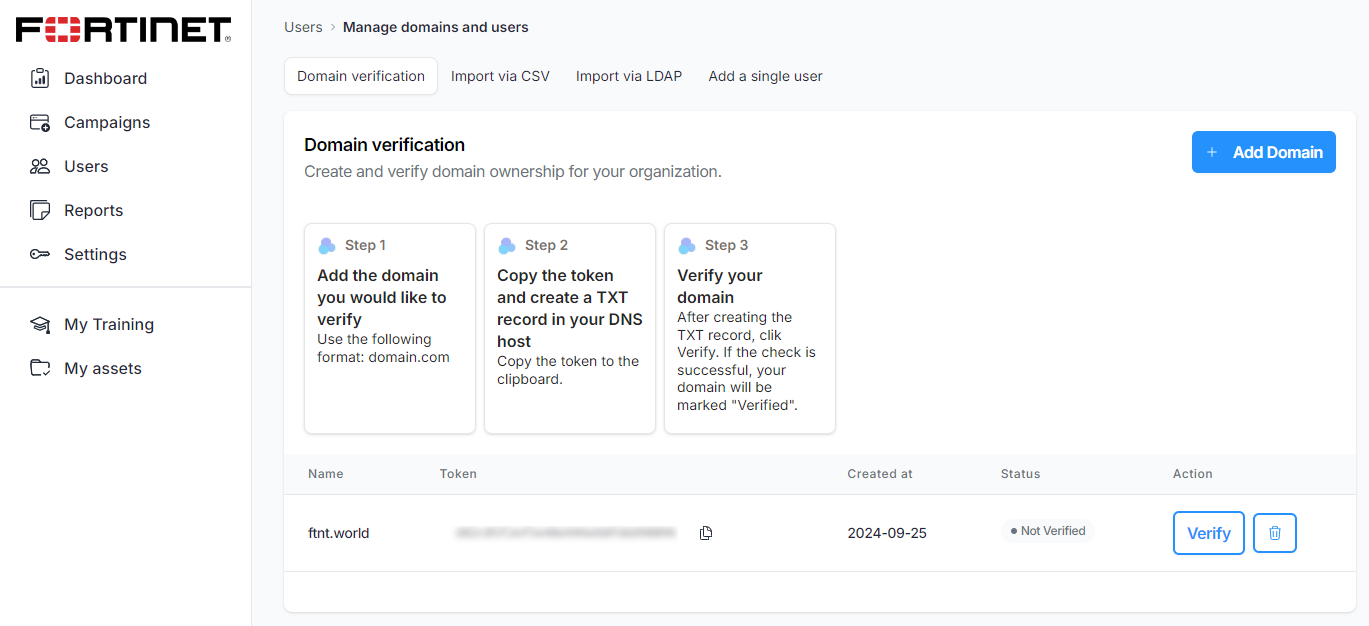This screenshot has width=1369, height=626.
Task: Open My assets via the folder icon
Action: pos(39,367)
